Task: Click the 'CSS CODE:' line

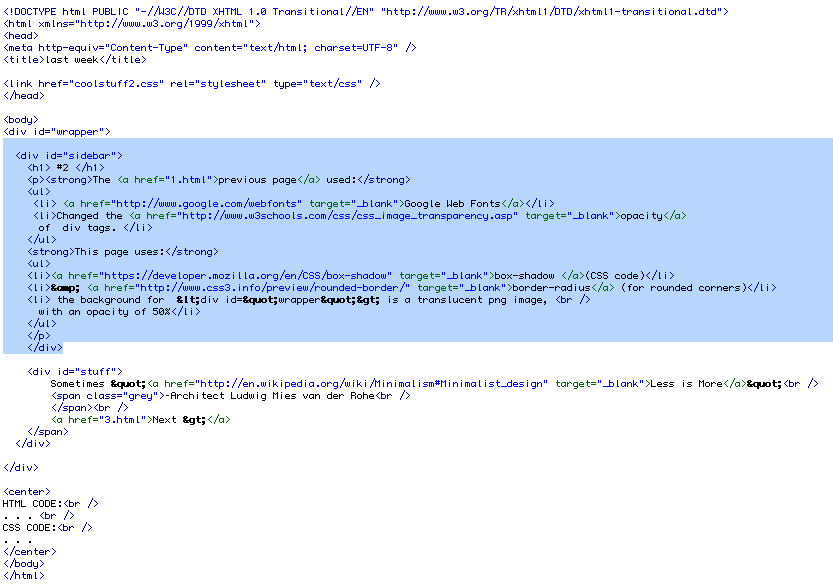Action: (x=47, y=528)
